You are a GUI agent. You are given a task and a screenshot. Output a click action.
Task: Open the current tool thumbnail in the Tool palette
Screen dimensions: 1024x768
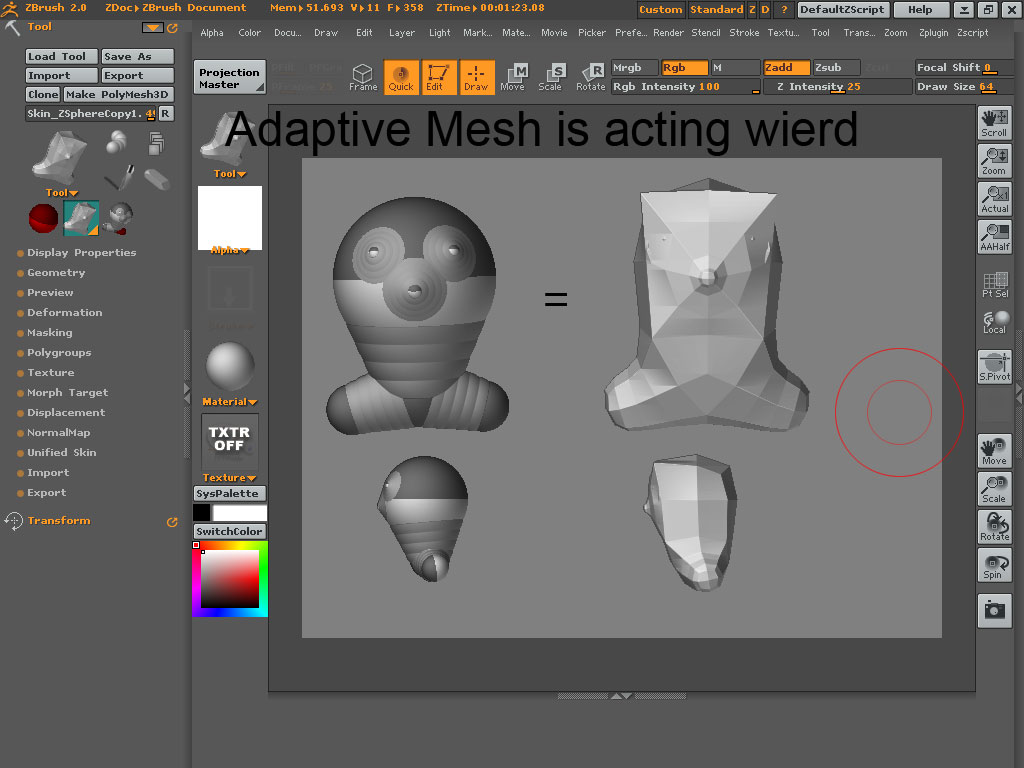pos(61,159)
